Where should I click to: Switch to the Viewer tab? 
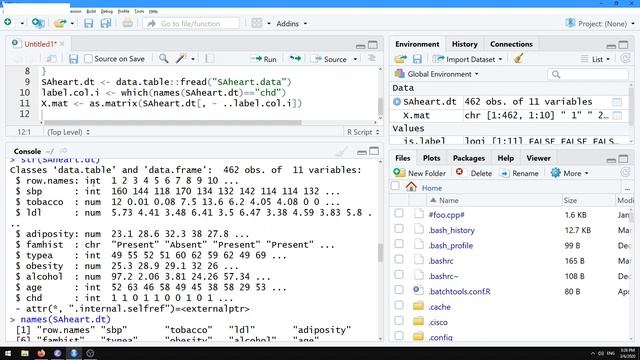pyautogui.click(x=538, y=158)
